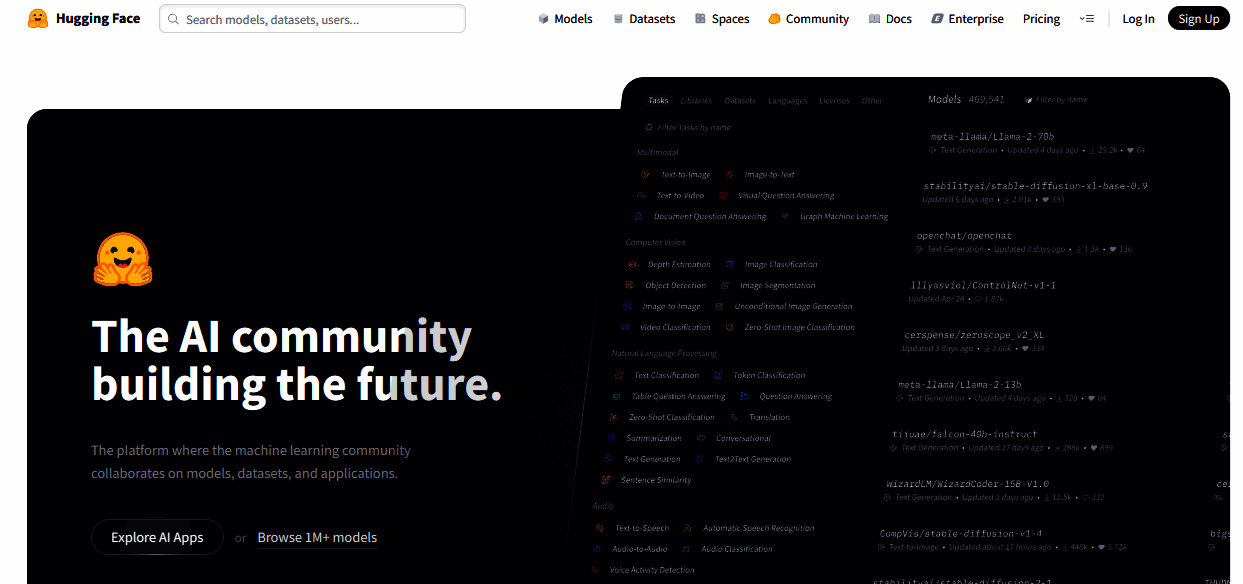This screenshot has height=584, width=1243.
Task: Select the Tasks tab in preview panel
Action: (x=658, y=101)
